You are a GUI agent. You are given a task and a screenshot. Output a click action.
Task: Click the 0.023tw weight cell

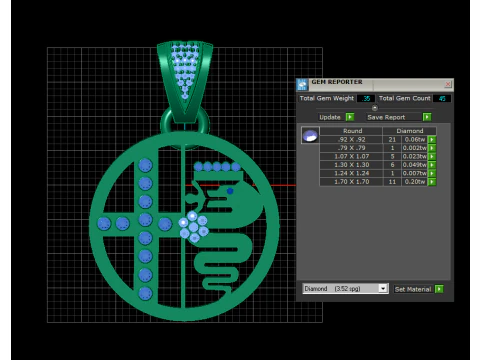tap(415, 156)
